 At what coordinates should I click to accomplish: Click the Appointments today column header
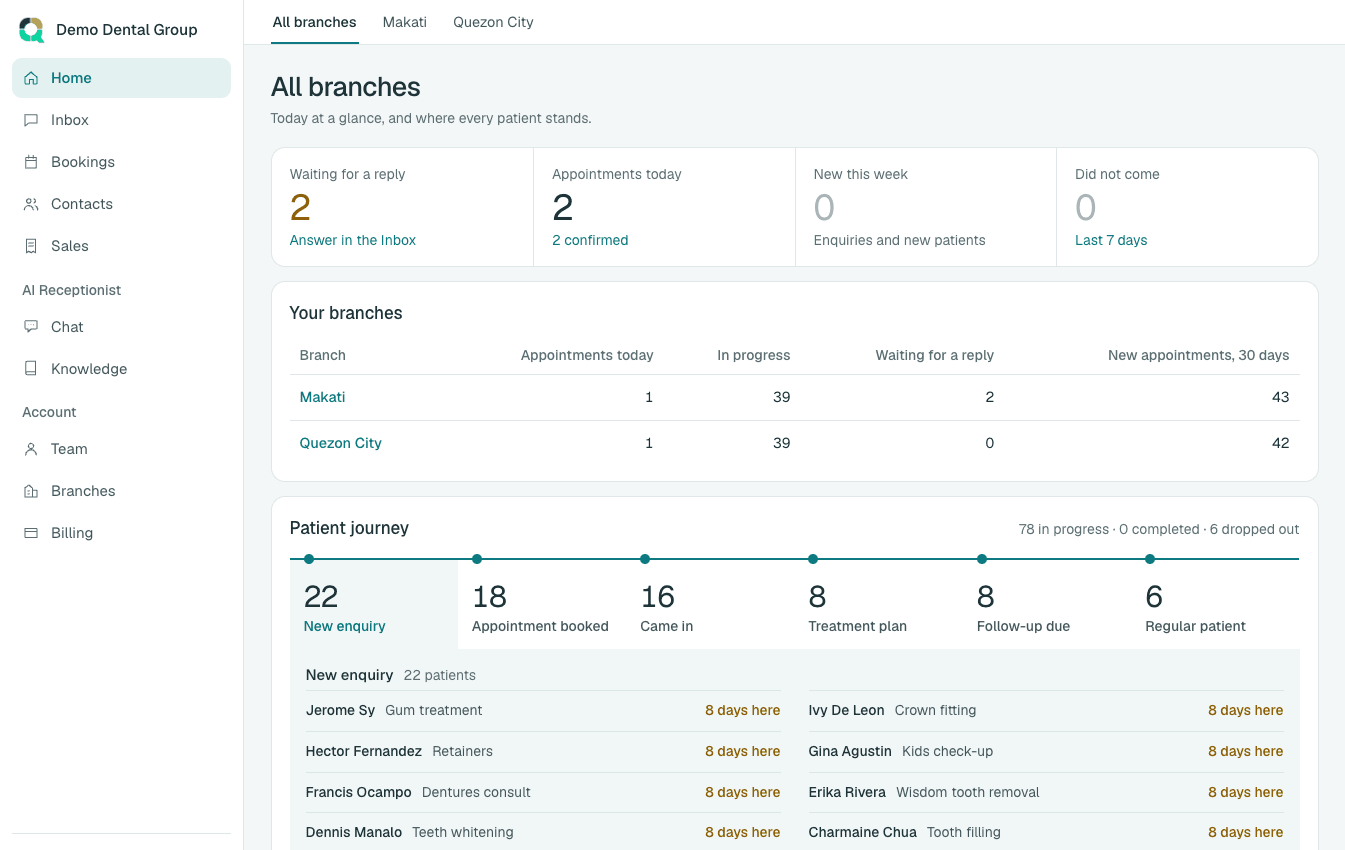587,355
